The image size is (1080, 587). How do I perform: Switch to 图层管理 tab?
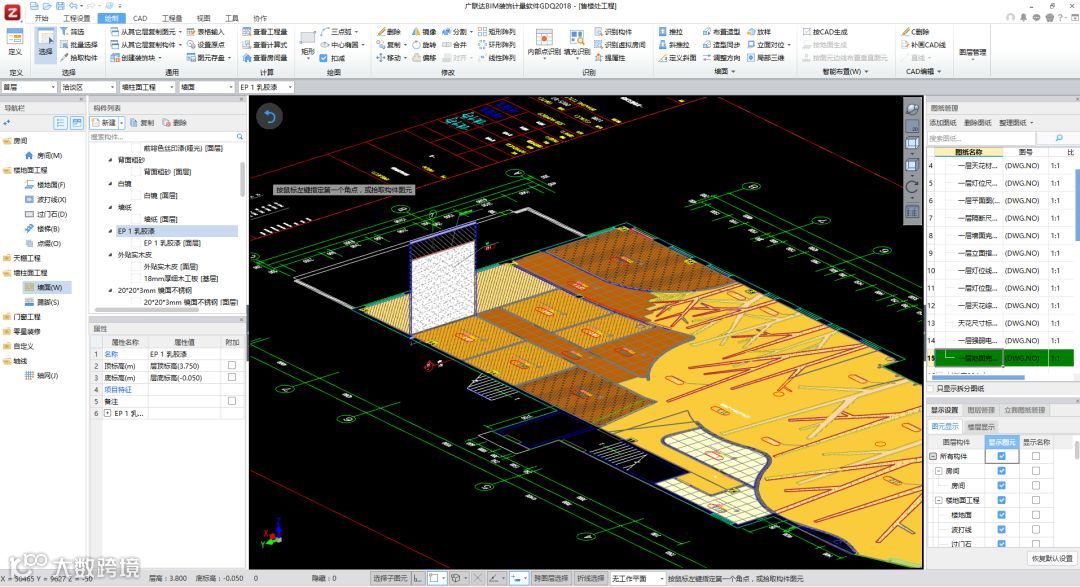[981, 410]
